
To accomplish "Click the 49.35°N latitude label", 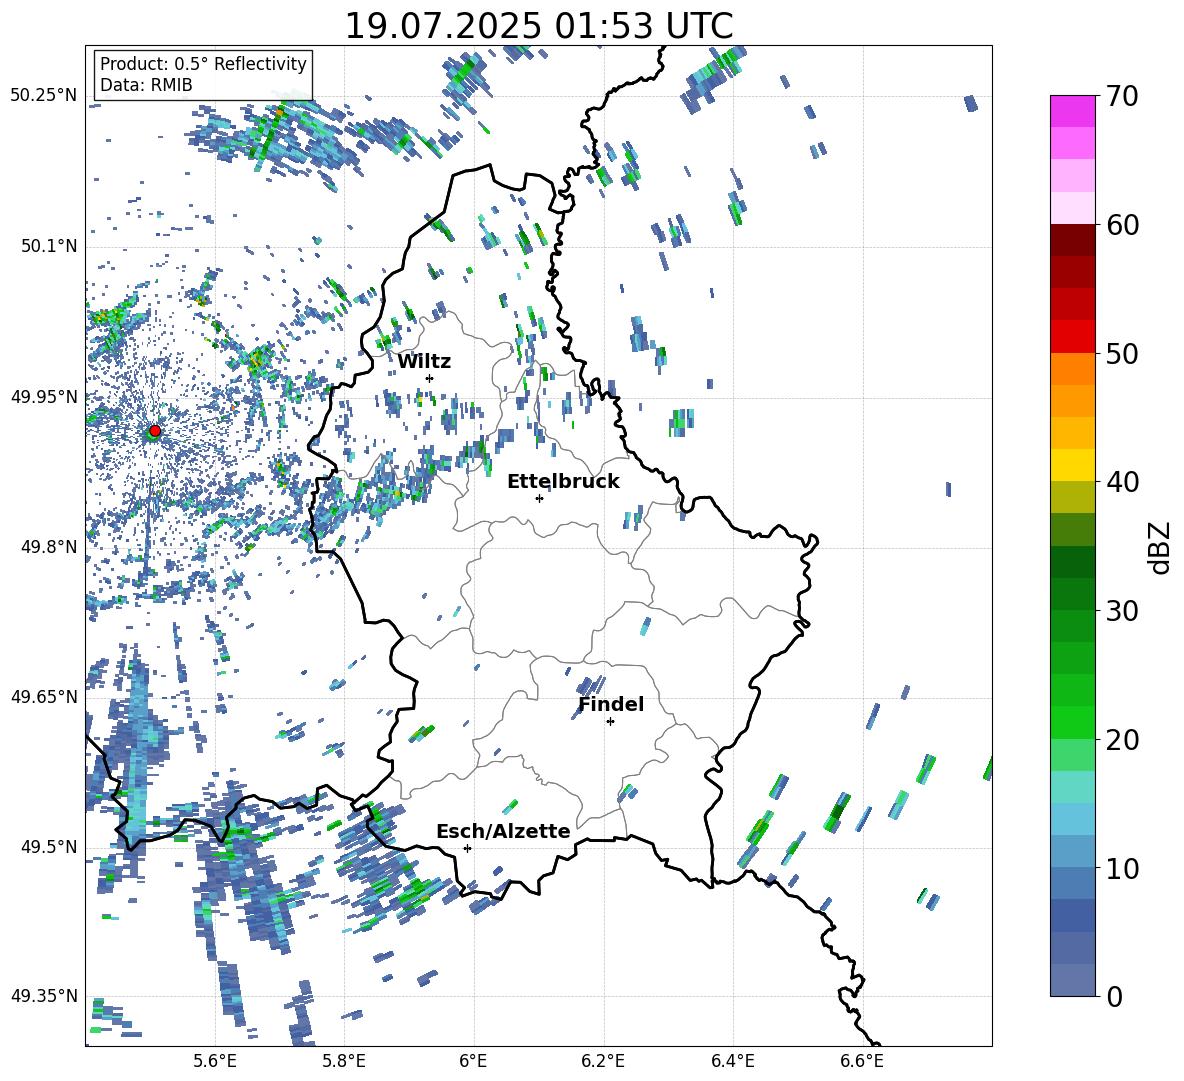I will coord(44,996).
